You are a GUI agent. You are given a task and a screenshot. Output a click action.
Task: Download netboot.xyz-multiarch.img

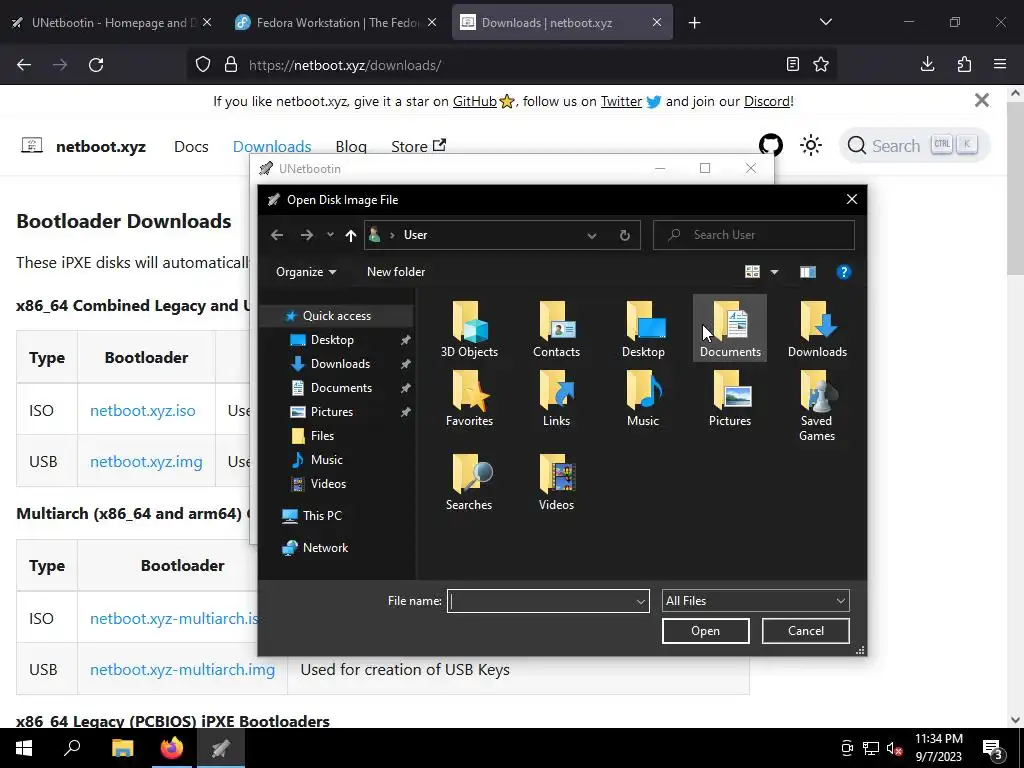182,669
